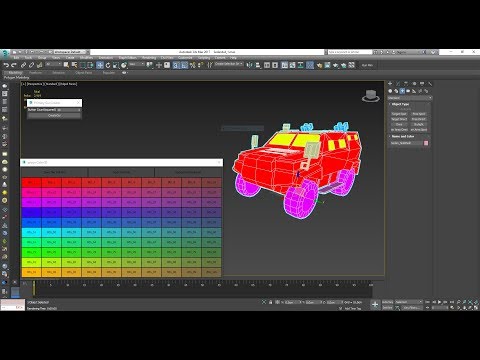Viewport: 480px width, 360px height.
Task: Pick the Select Object tool
Action: (66, 65)
